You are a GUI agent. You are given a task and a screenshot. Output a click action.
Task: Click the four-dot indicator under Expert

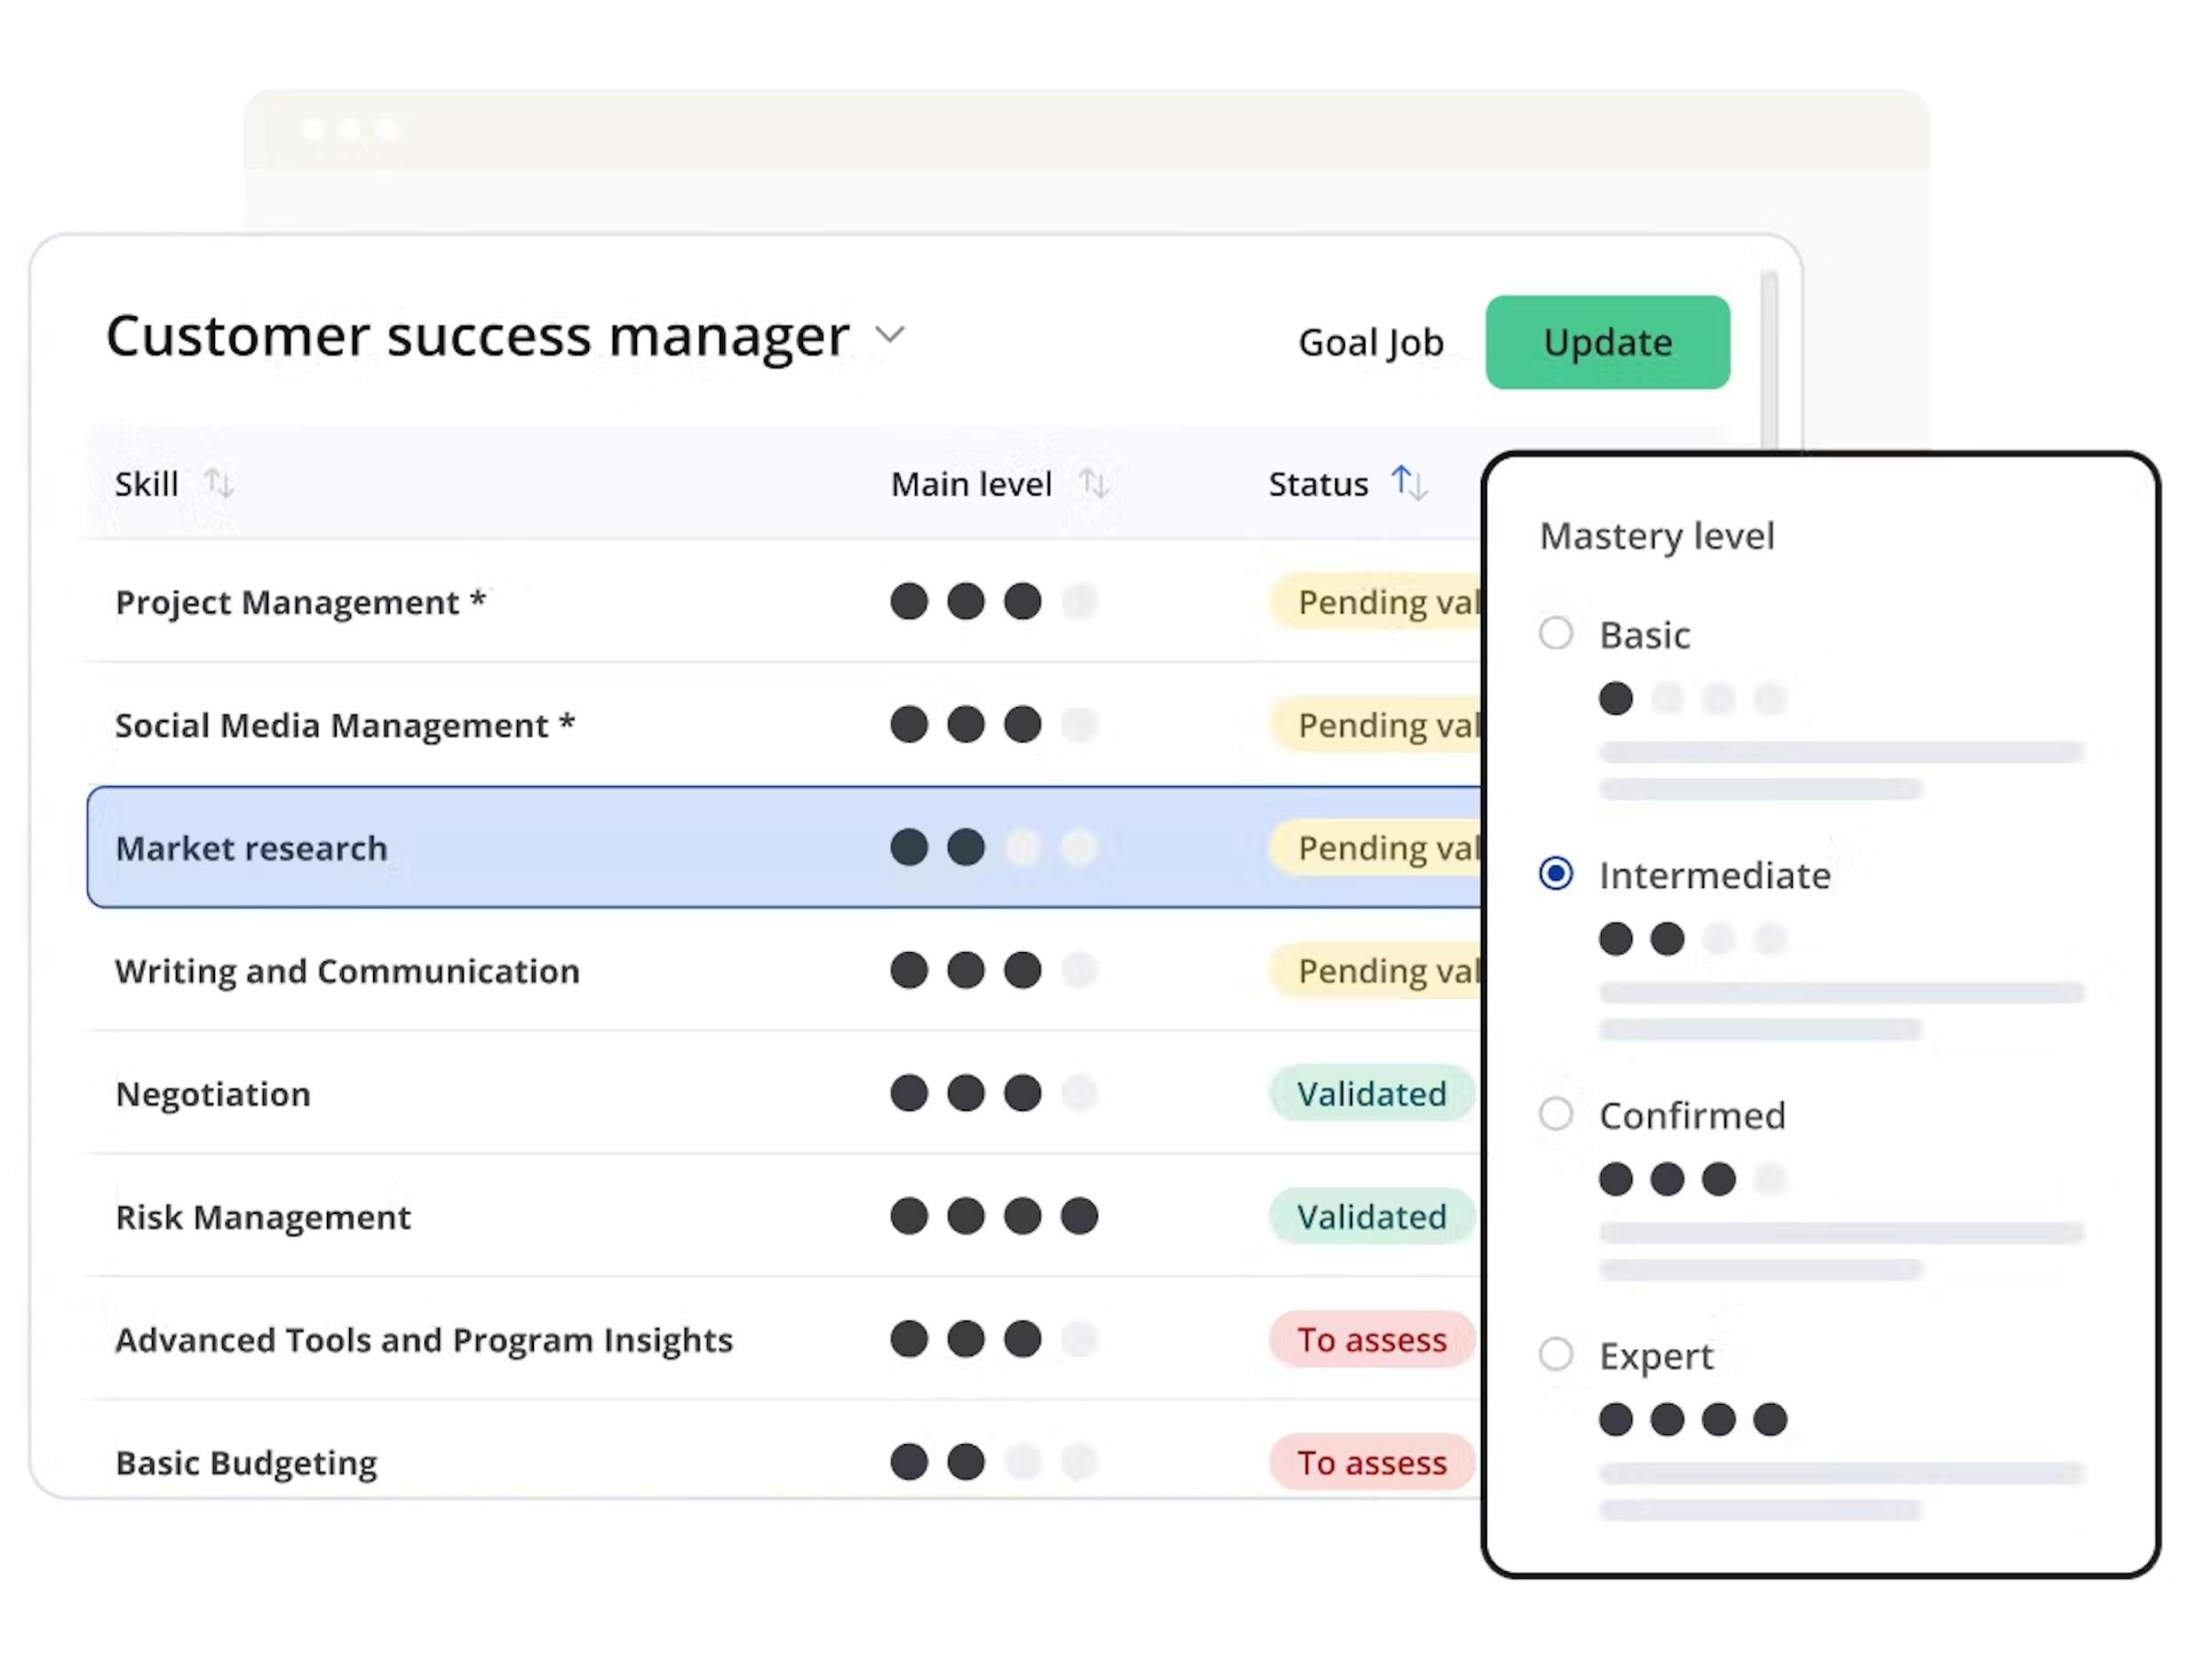(x=1693, y=1419)
